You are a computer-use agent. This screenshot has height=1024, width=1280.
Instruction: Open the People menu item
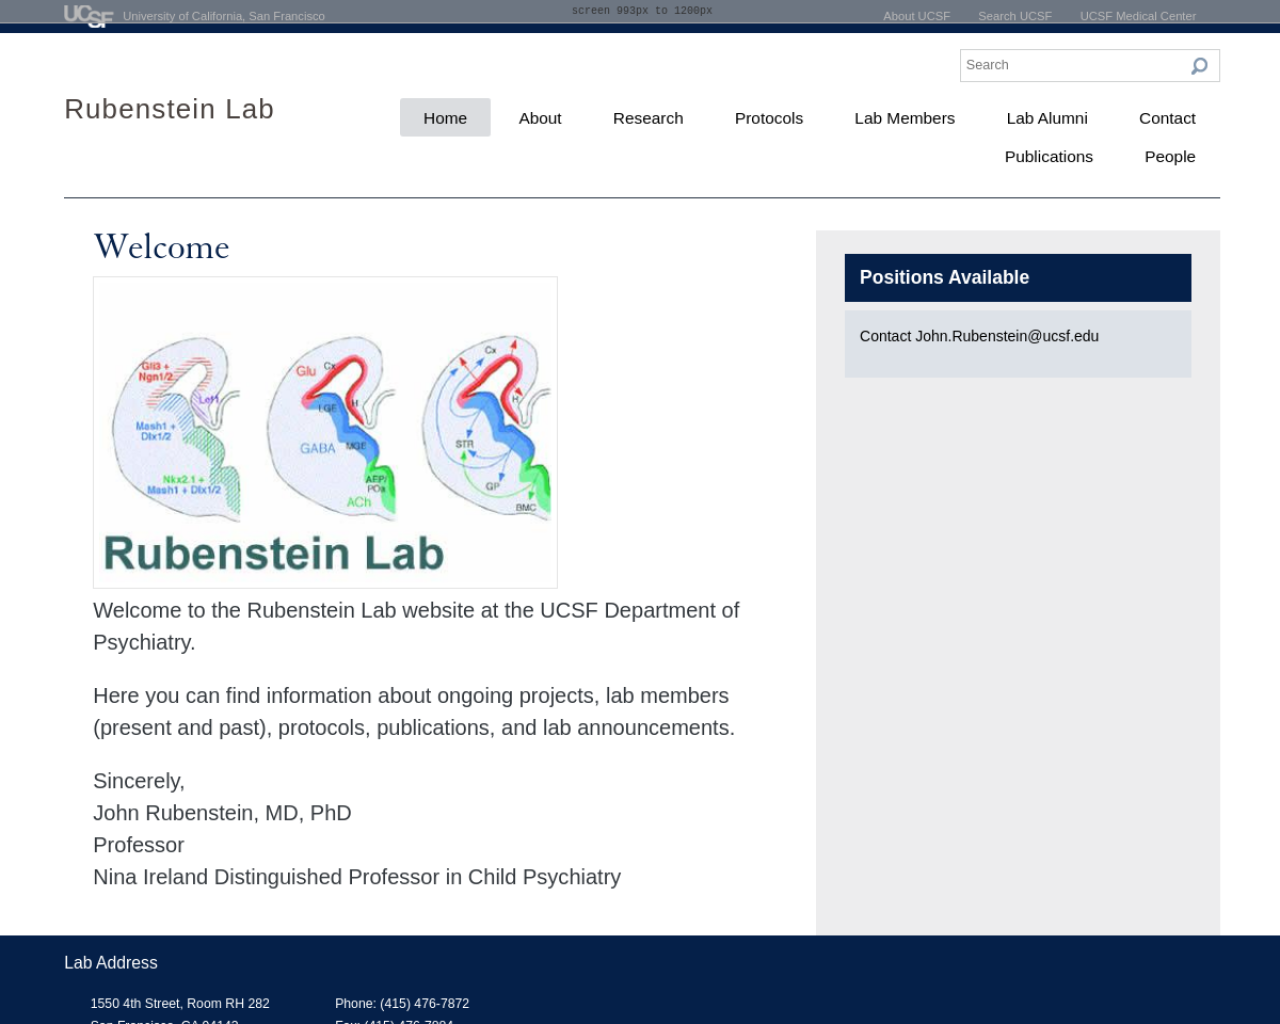coord(1170,157)
